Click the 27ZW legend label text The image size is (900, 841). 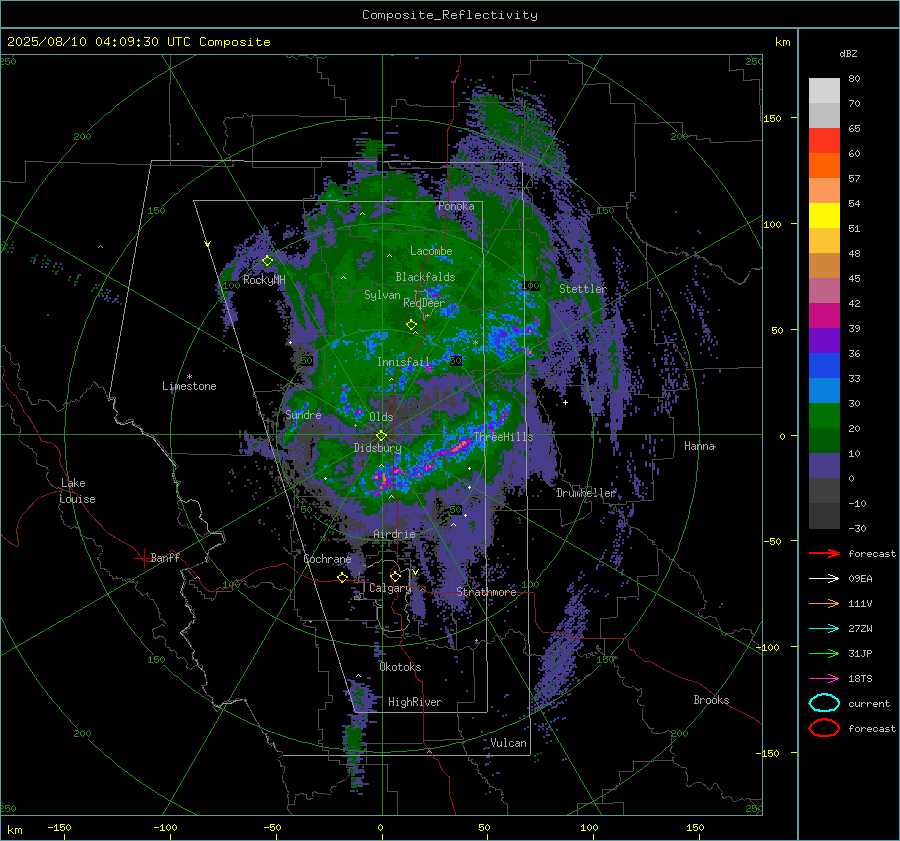click(x=860, y=629)
